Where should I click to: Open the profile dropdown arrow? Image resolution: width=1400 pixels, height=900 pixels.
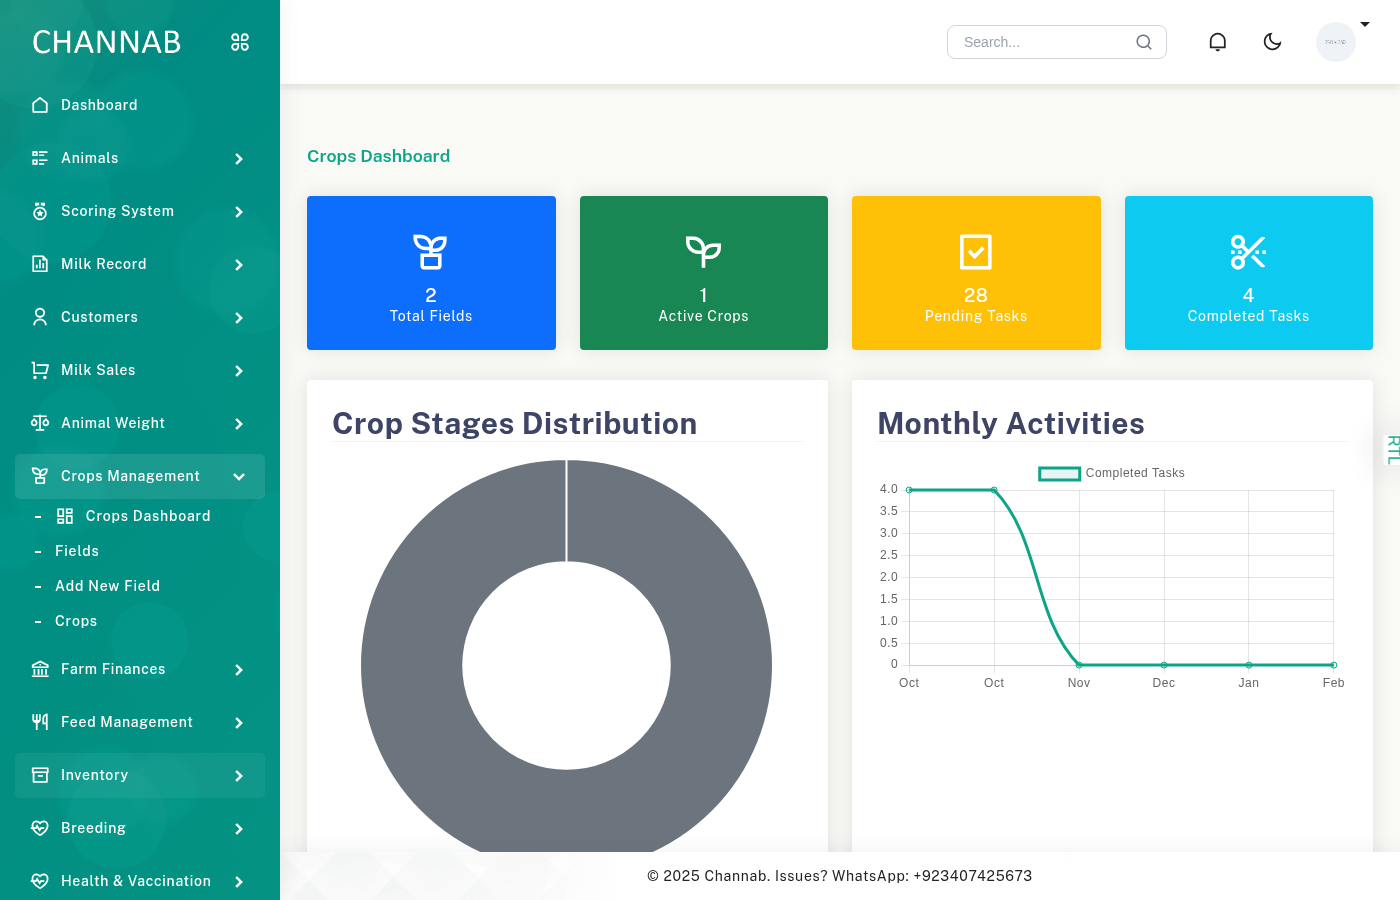[1366, 24]
